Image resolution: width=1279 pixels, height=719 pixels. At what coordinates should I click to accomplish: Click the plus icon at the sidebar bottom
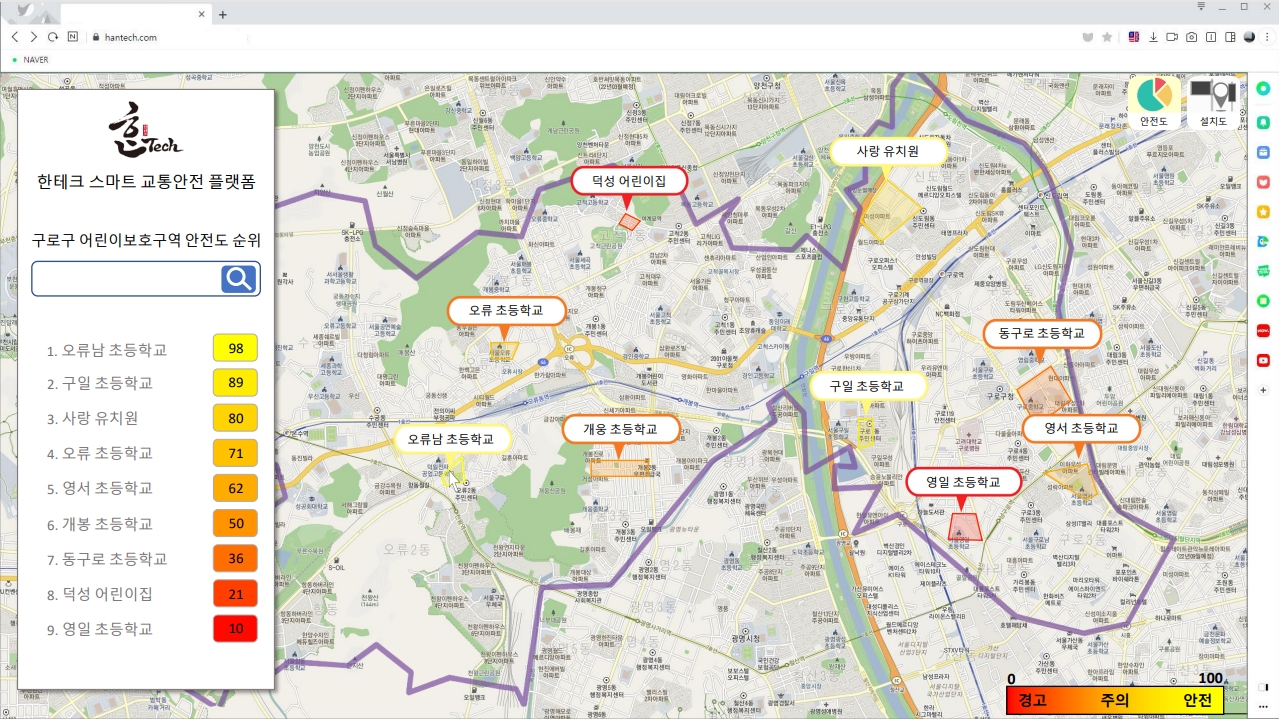point(1263,390)
